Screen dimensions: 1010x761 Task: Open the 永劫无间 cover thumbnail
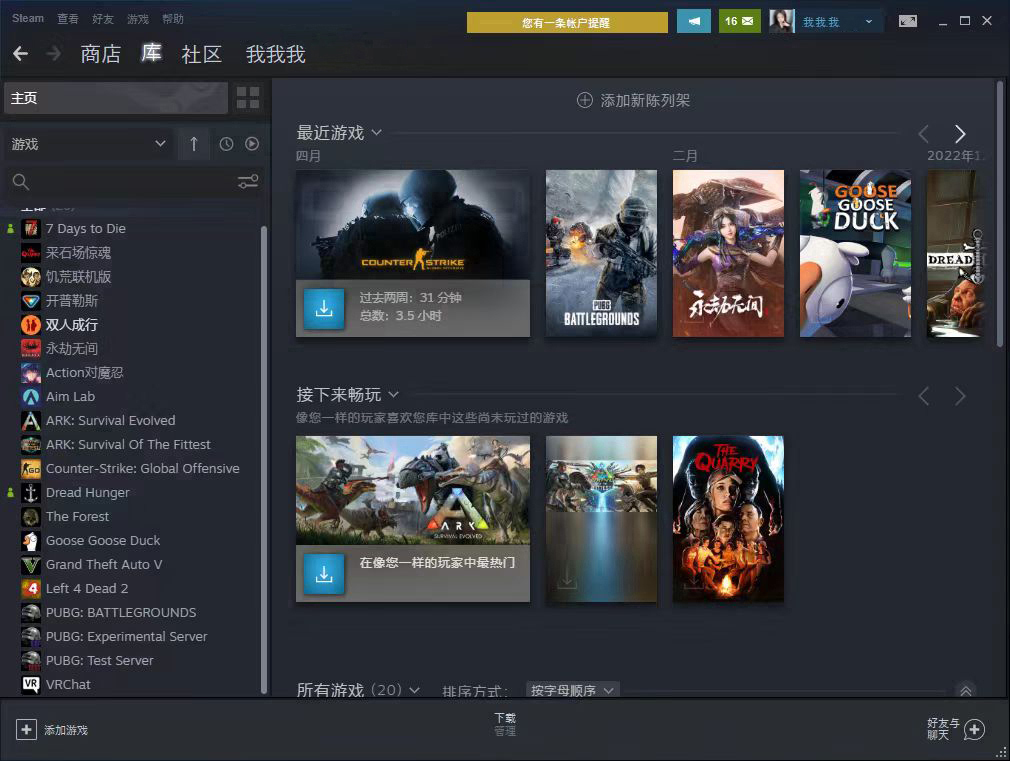(728, 253)
